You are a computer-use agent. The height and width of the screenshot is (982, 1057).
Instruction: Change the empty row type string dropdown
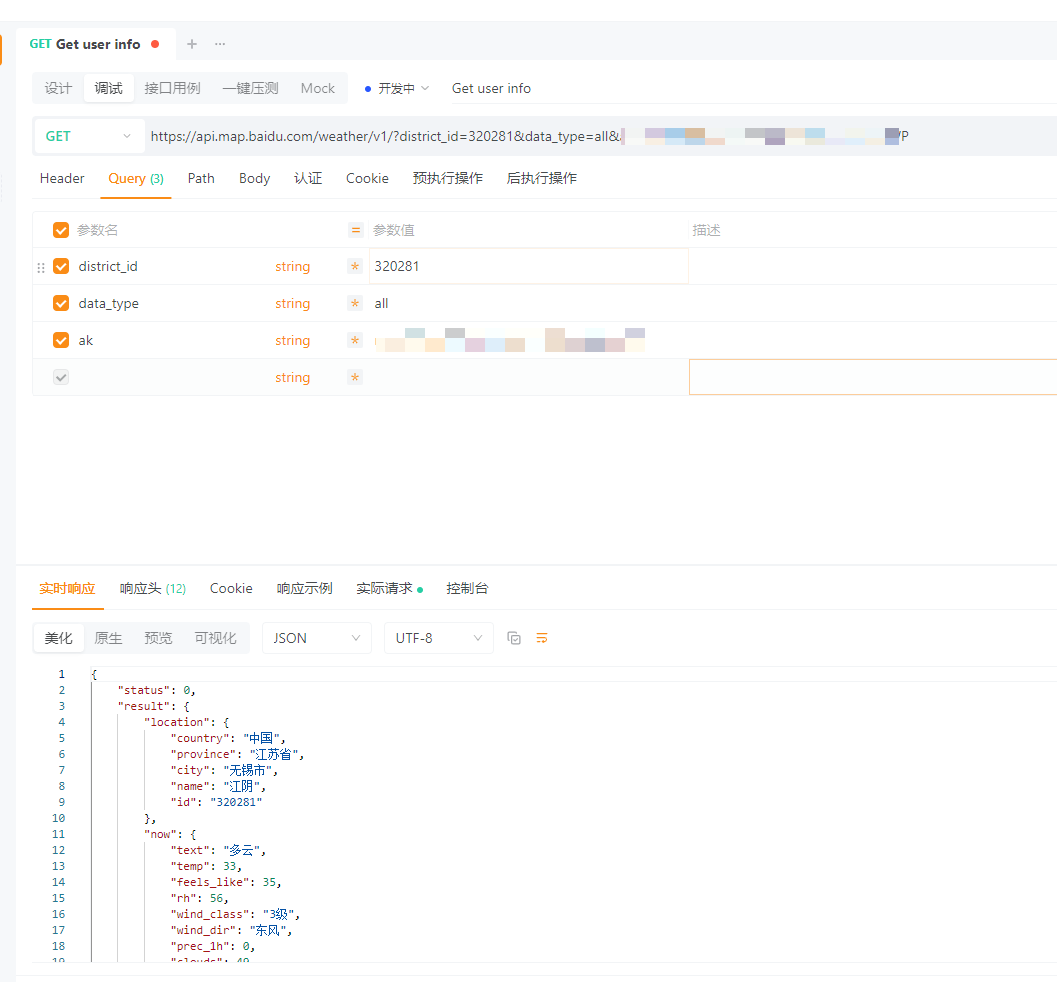point(293,377)
